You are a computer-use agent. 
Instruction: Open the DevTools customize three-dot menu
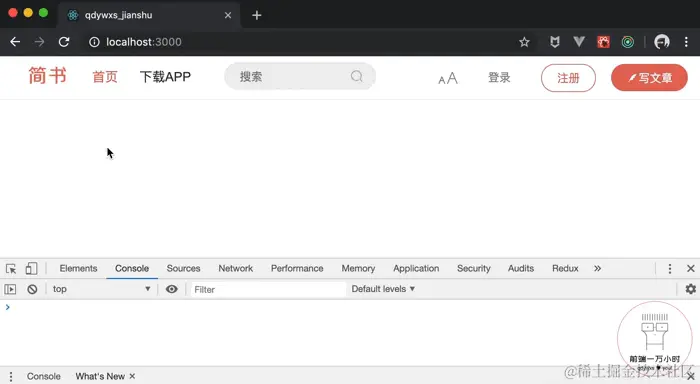[670, 268]
